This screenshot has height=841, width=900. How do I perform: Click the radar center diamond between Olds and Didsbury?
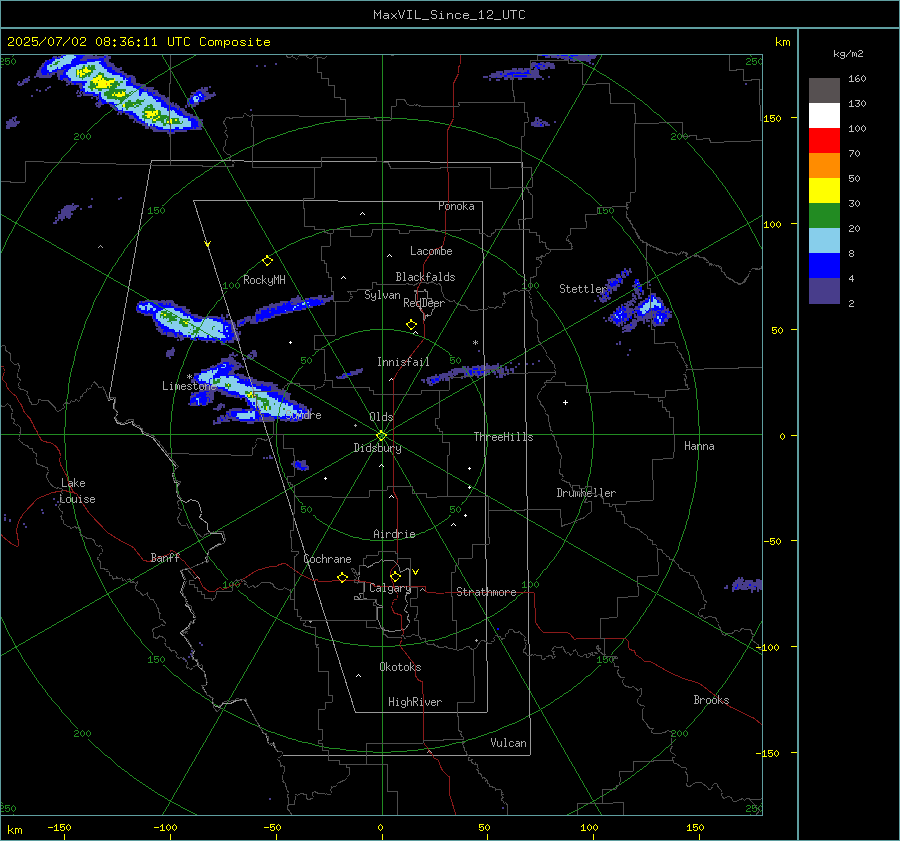click(382, 436)
